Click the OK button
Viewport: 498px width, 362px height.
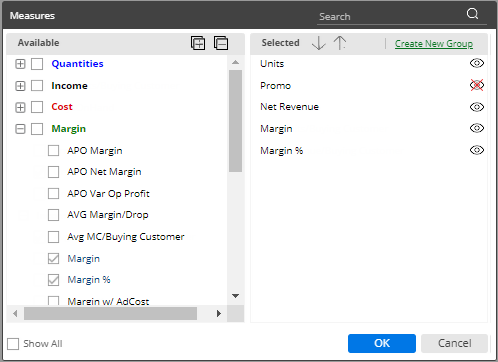click(382, 343)
